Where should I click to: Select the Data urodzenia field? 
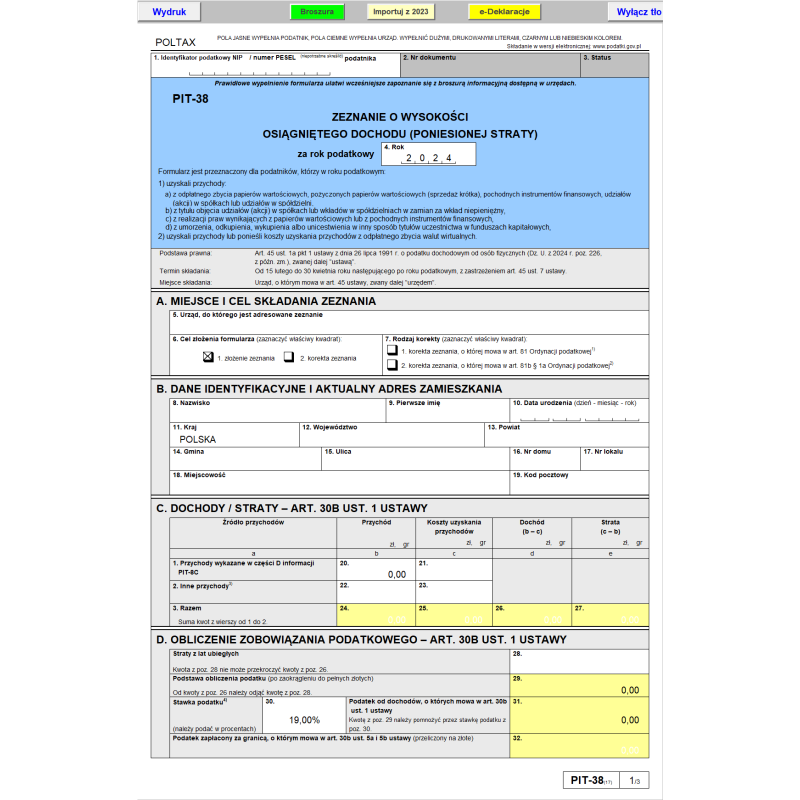(578, 415)
